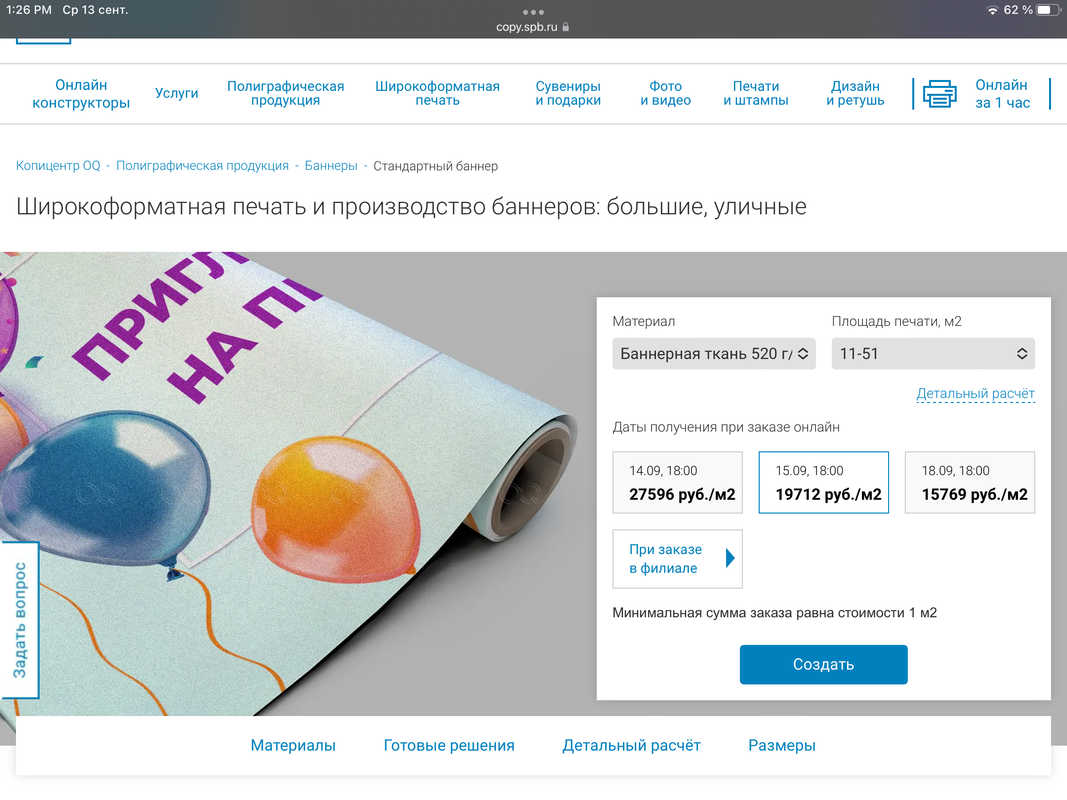Open the Задать вопрос side tab

click(x=20, y=620)
